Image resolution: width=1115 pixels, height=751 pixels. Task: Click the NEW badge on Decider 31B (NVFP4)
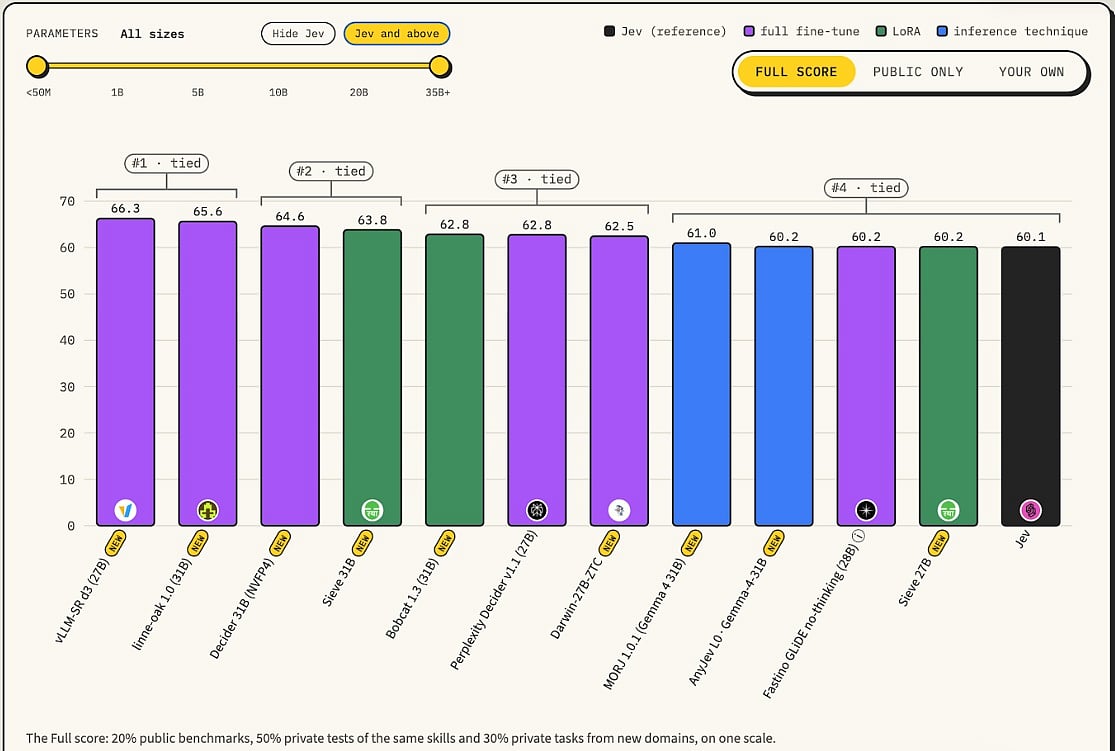(x=281, y=544)
